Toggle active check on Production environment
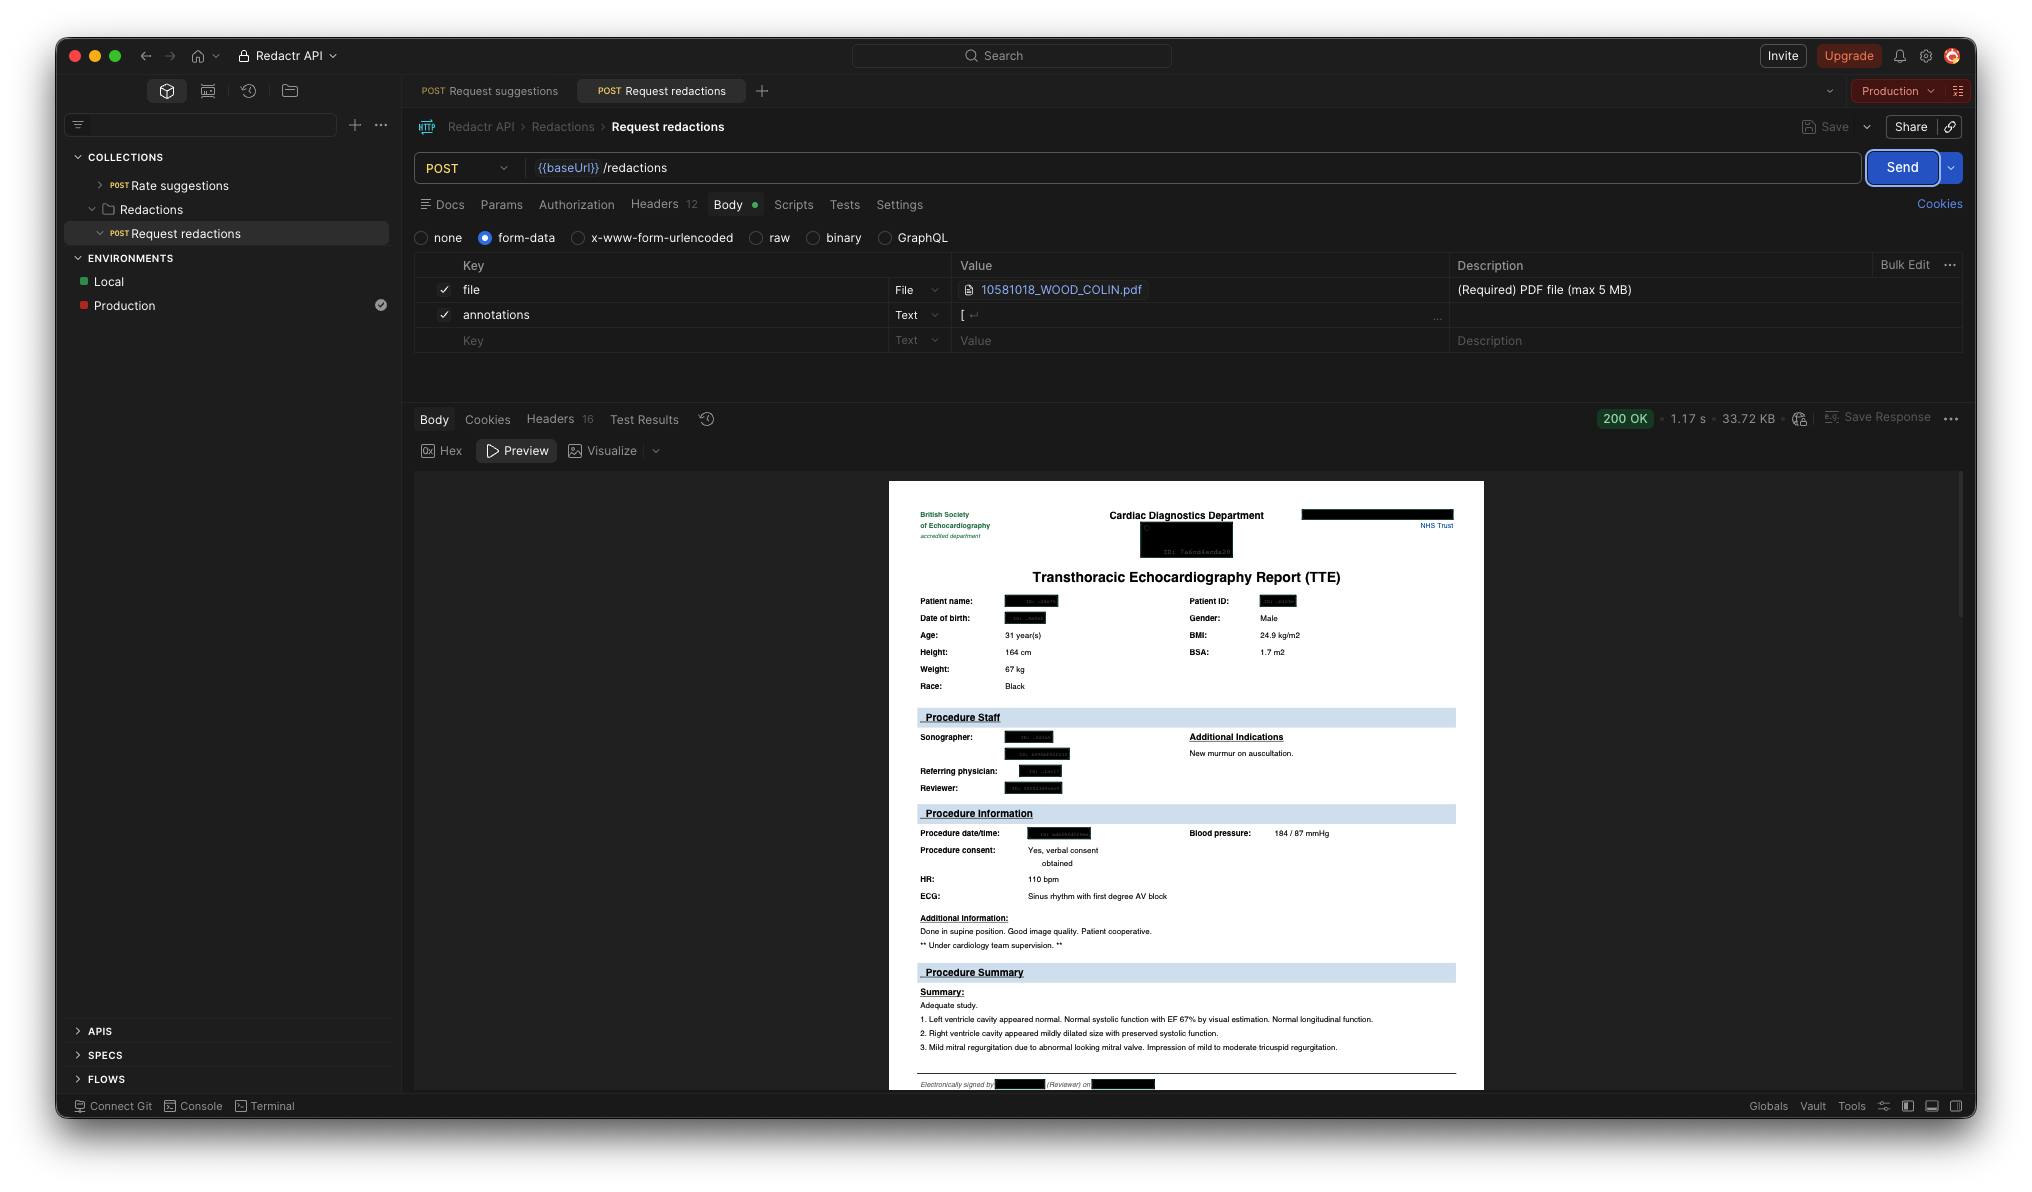 [x=381, y=305]
